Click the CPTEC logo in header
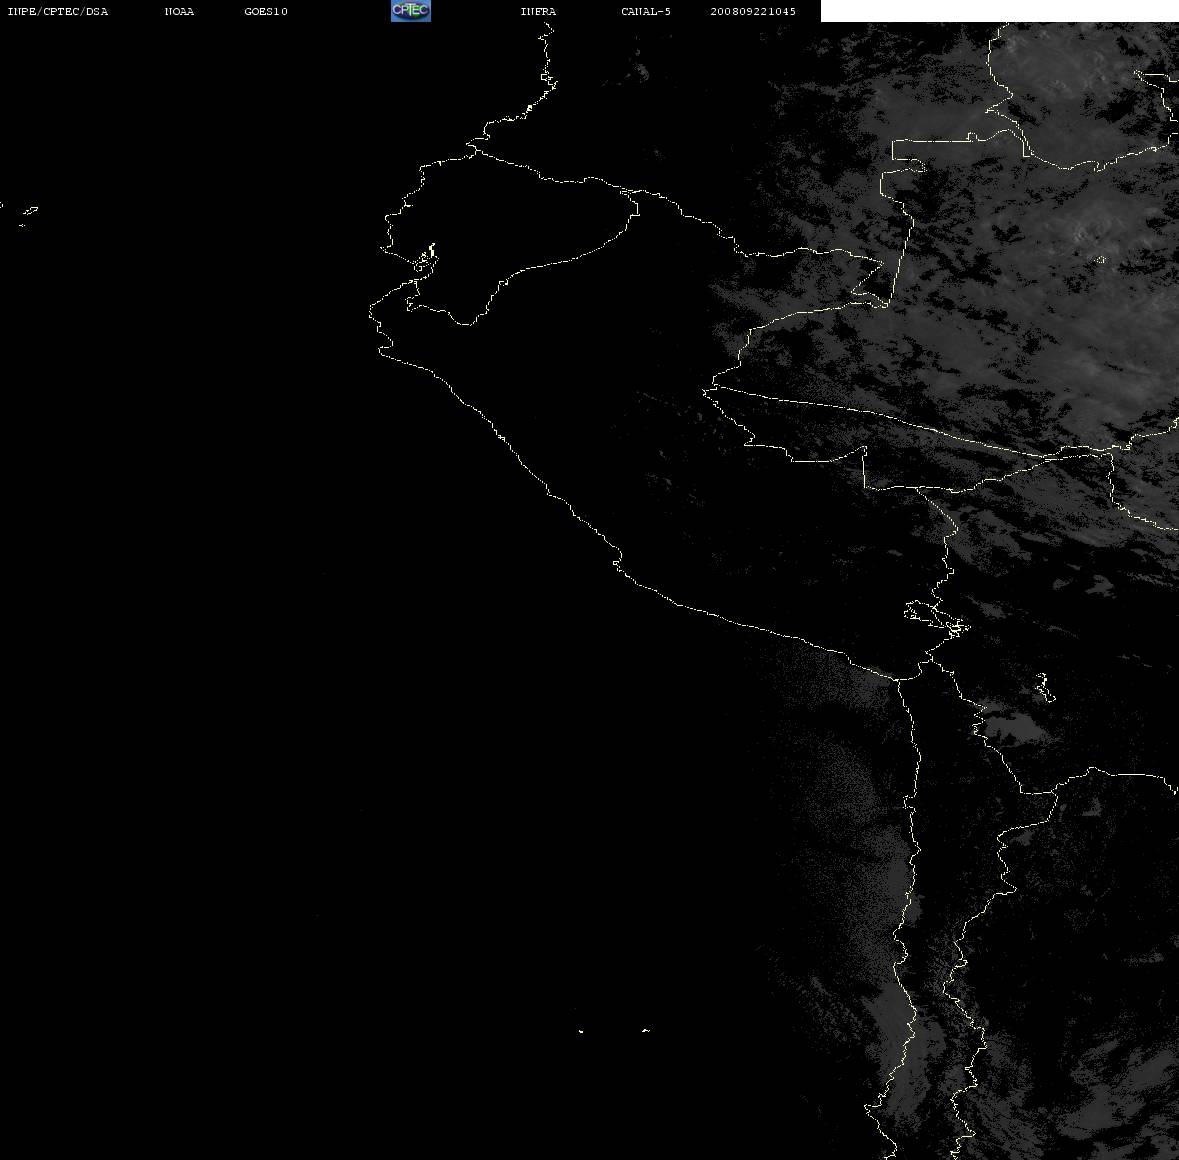The width and height of the screenshot is (1179, 1160). tap(411, 11)
